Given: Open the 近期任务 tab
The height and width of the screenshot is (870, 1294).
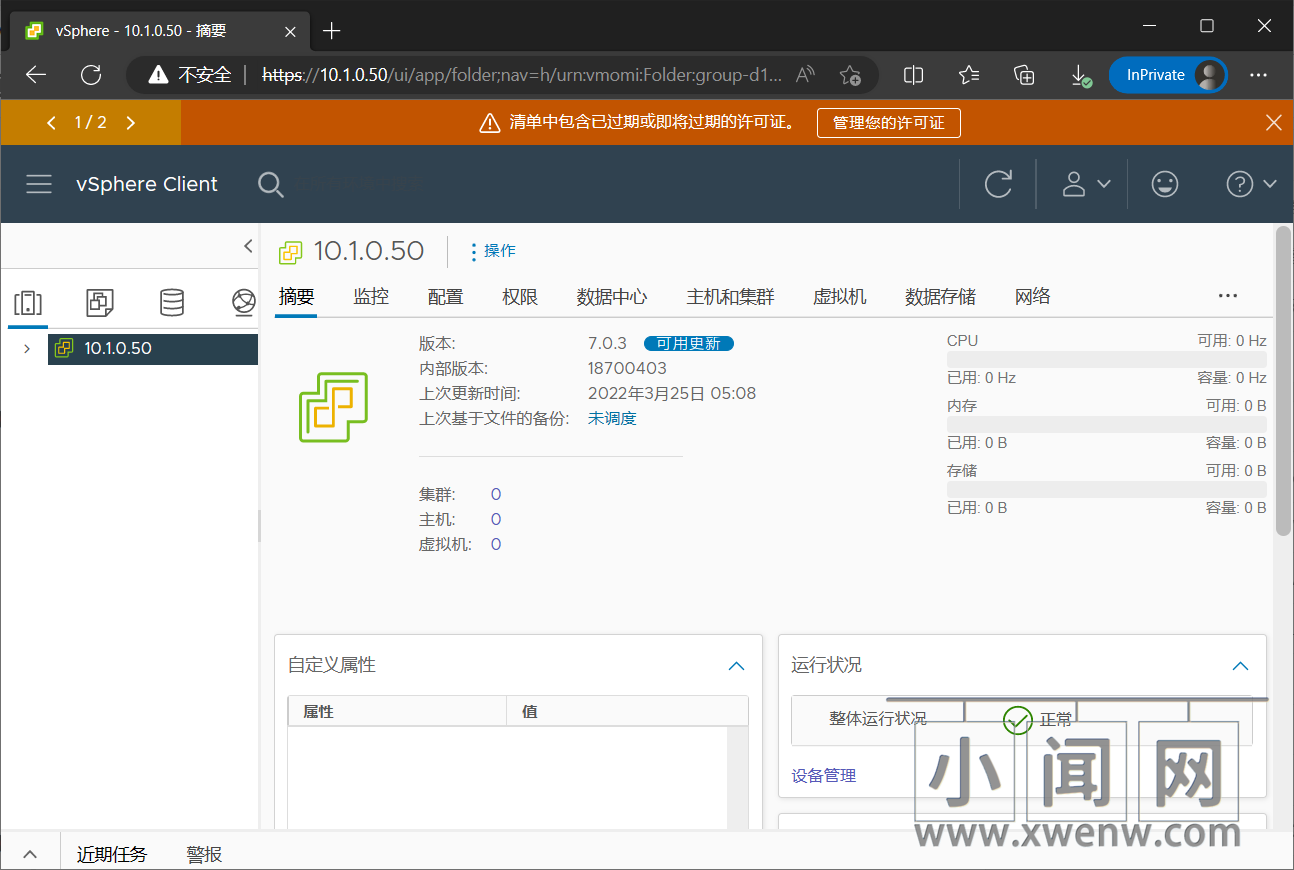Looking at the screenshot, I should pos(112,854).
